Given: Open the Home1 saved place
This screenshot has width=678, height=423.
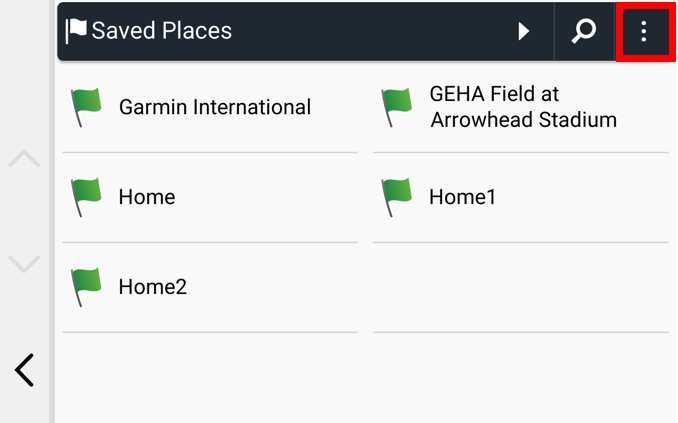Looking at the screenshot, I should 521,198.
